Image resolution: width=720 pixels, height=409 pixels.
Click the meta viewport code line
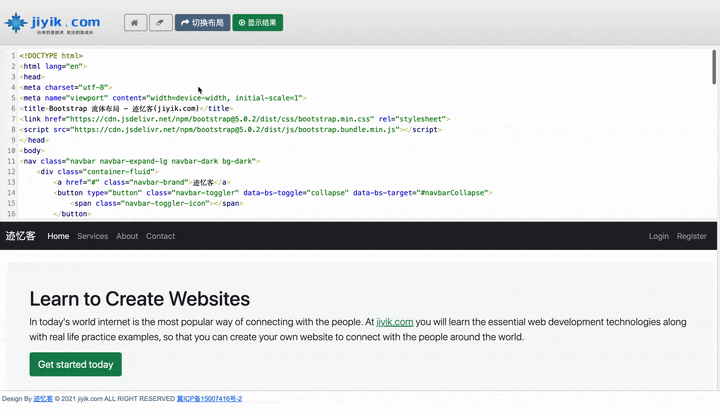coord(163,98)
